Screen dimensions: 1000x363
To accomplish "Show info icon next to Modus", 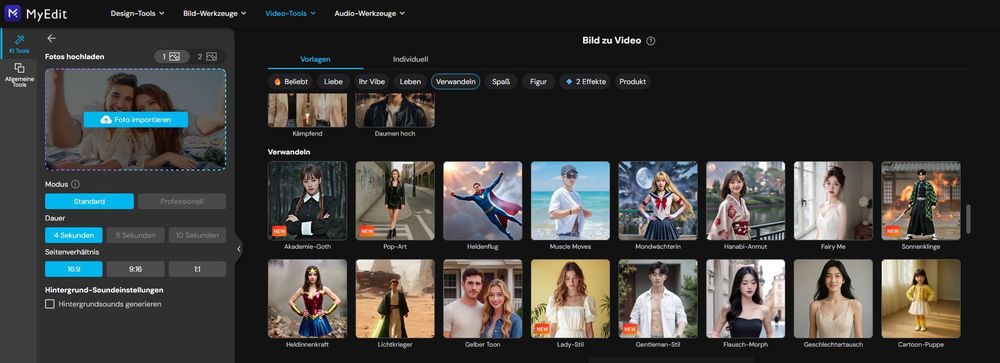I will (75, 184).
